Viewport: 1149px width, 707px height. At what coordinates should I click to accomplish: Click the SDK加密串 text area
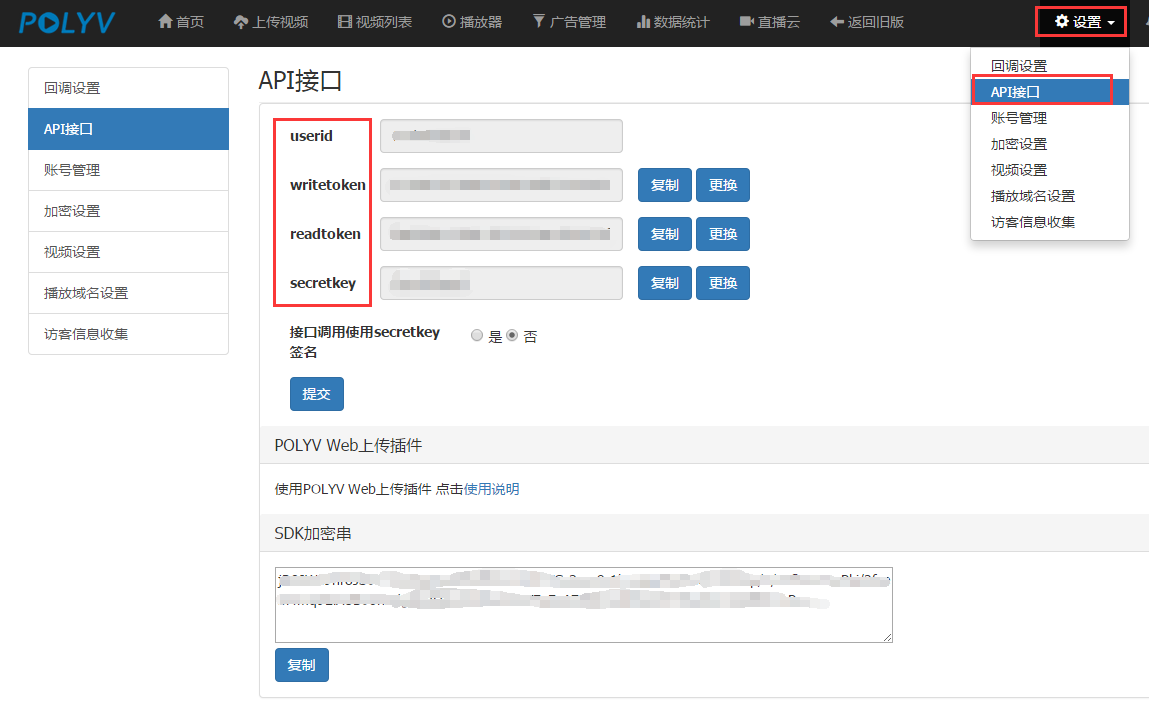[584, 605]
